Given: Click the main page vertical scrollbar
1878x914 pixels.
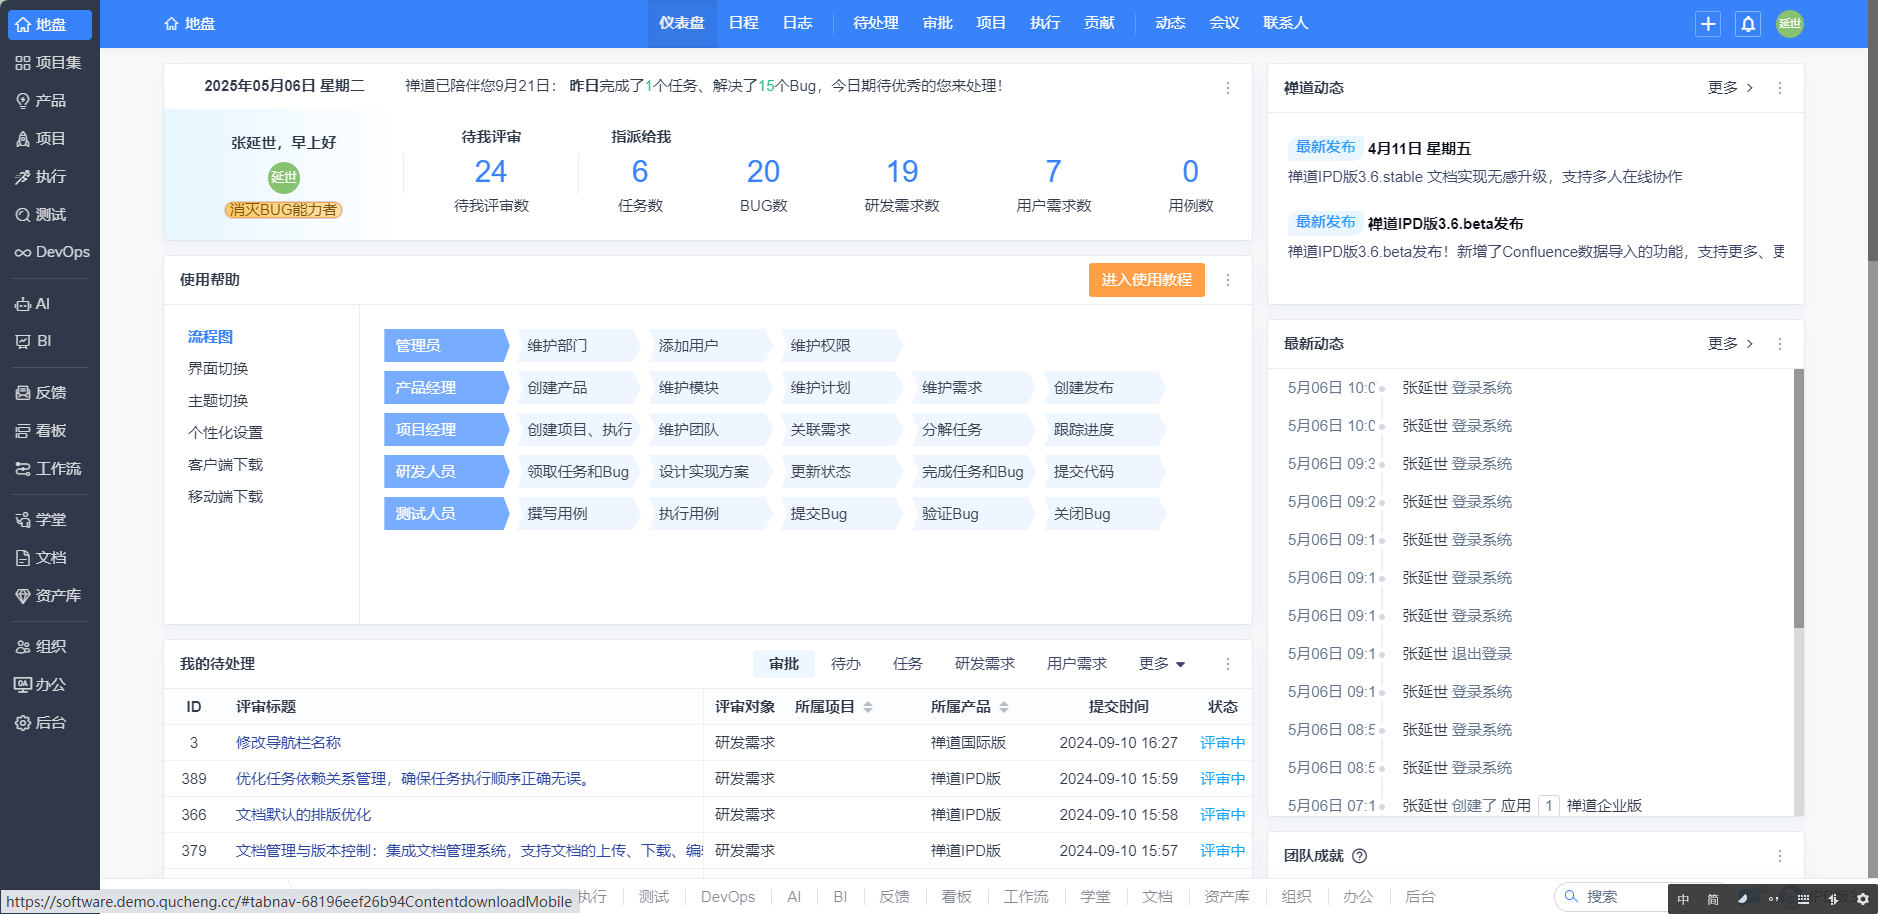Looking at the screenshot, I should (1872, 130).
